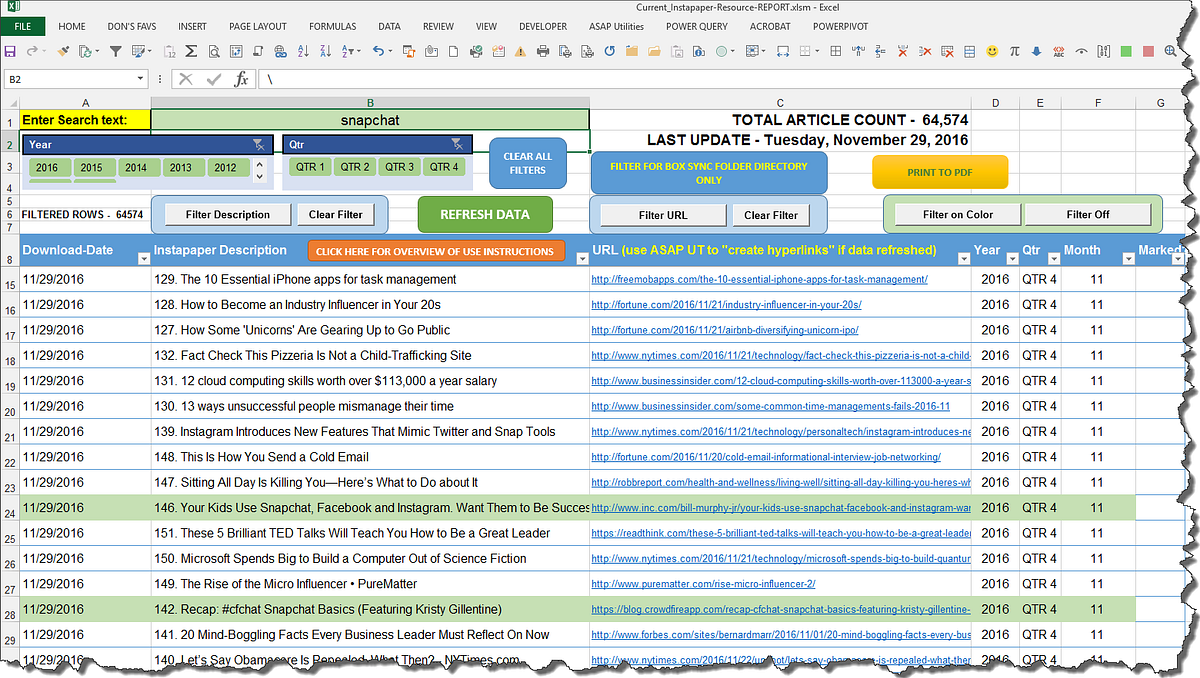Toggle QTR 2 in the Qtr slicer
1200x678 pixels.
(x=356, y=168)
